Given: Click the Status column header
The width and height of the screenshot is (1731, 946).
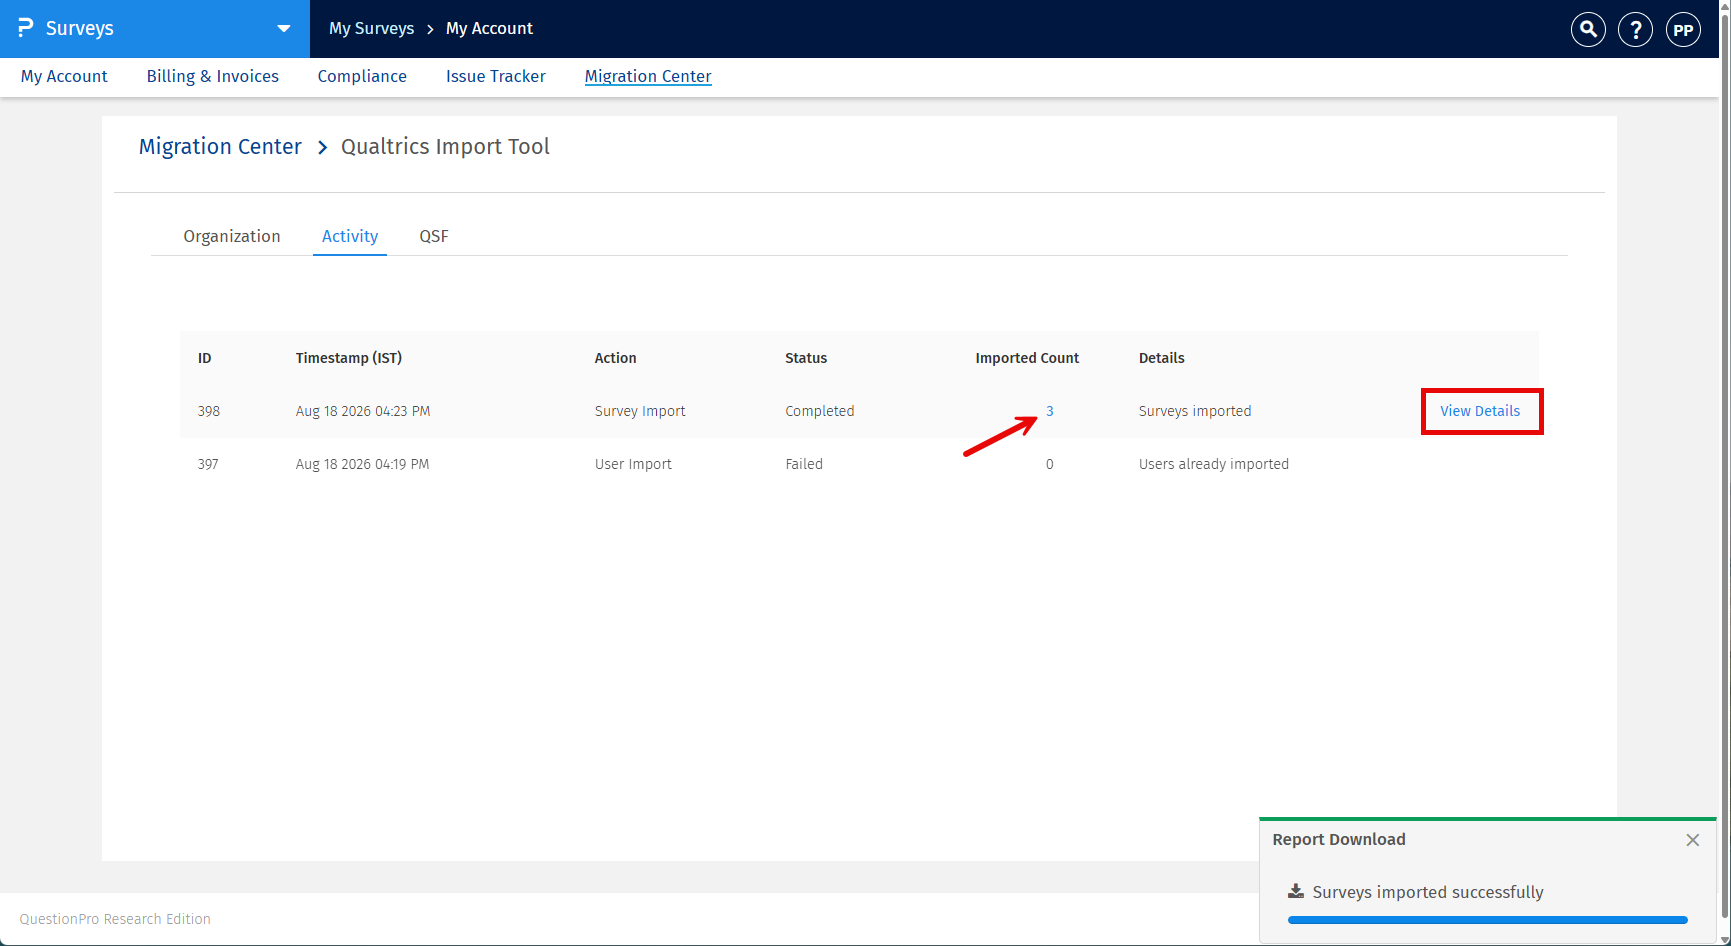Looking at the screenshot, I should point(806,358).
